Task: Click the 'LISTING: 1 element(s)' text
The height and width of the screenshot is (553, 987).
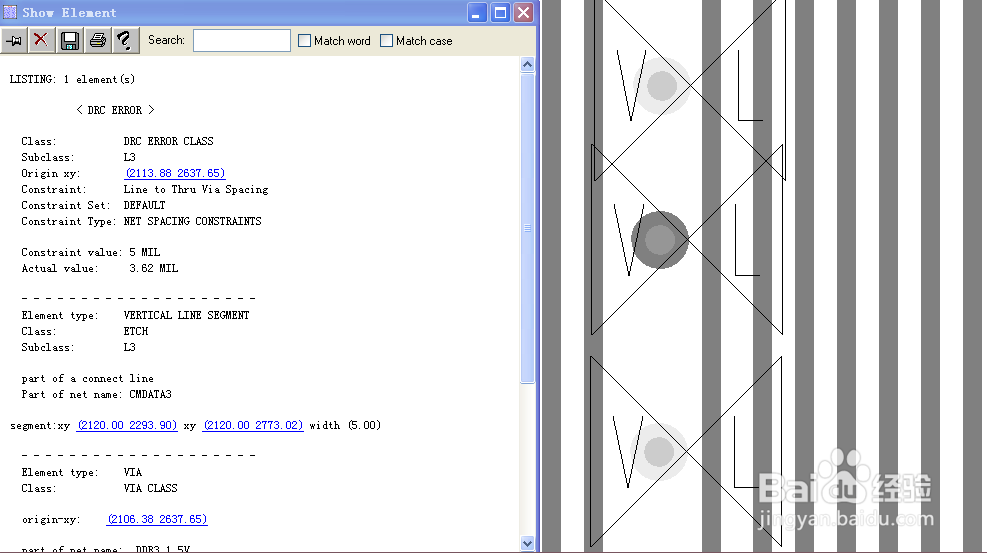Action: [x=72, y=79]
